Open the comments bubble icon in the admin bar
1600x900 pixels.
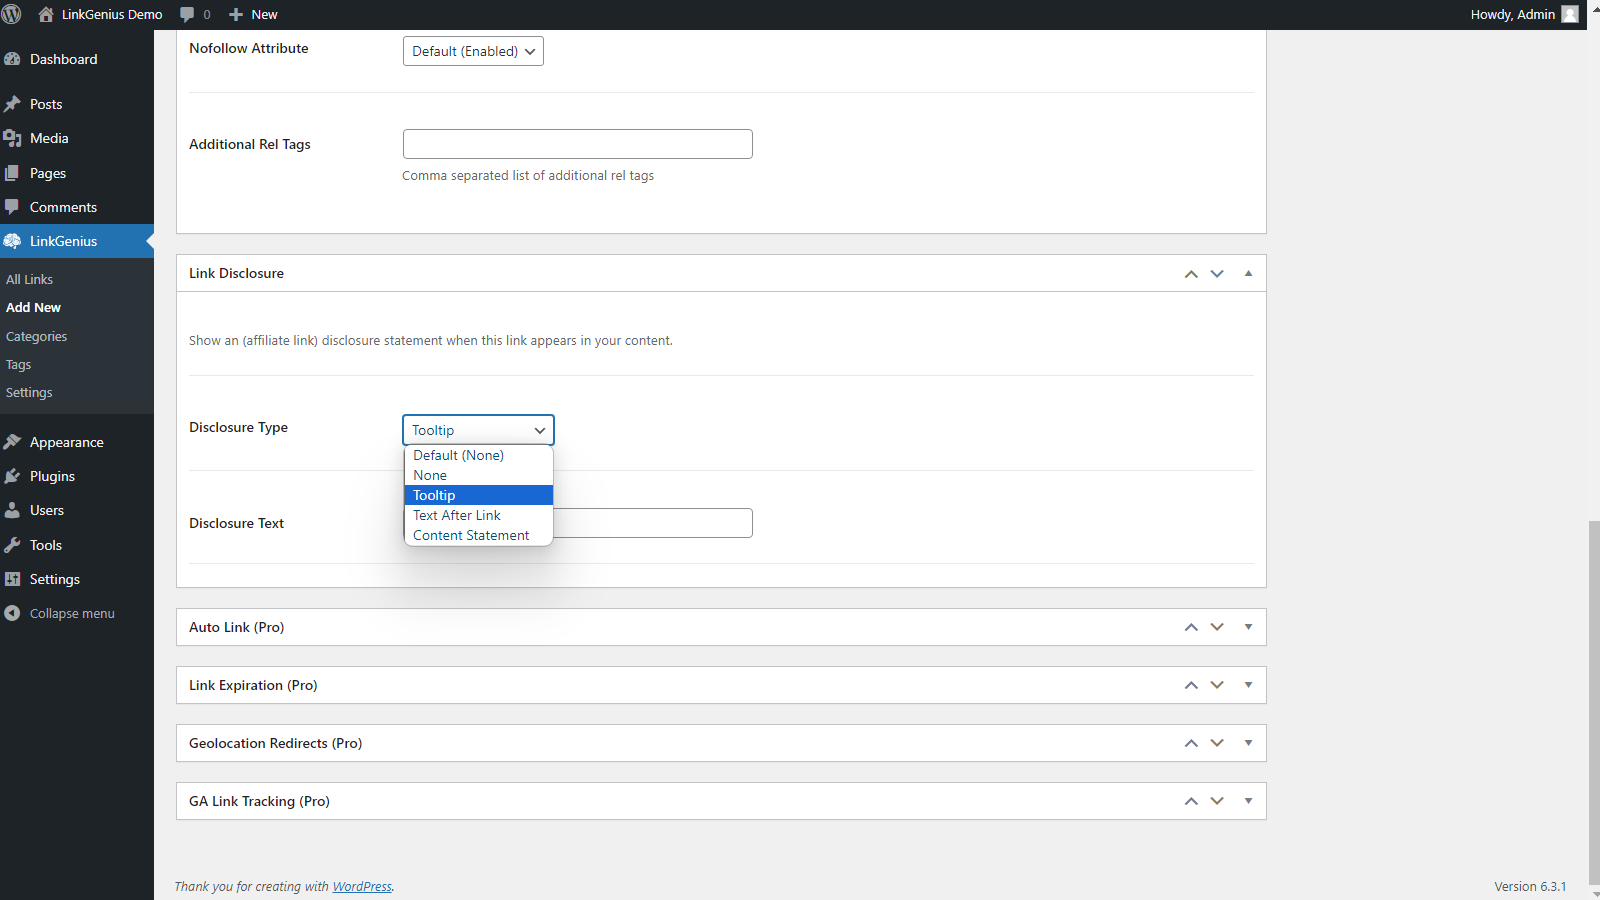pyautogui.click(x=187, y=14)
